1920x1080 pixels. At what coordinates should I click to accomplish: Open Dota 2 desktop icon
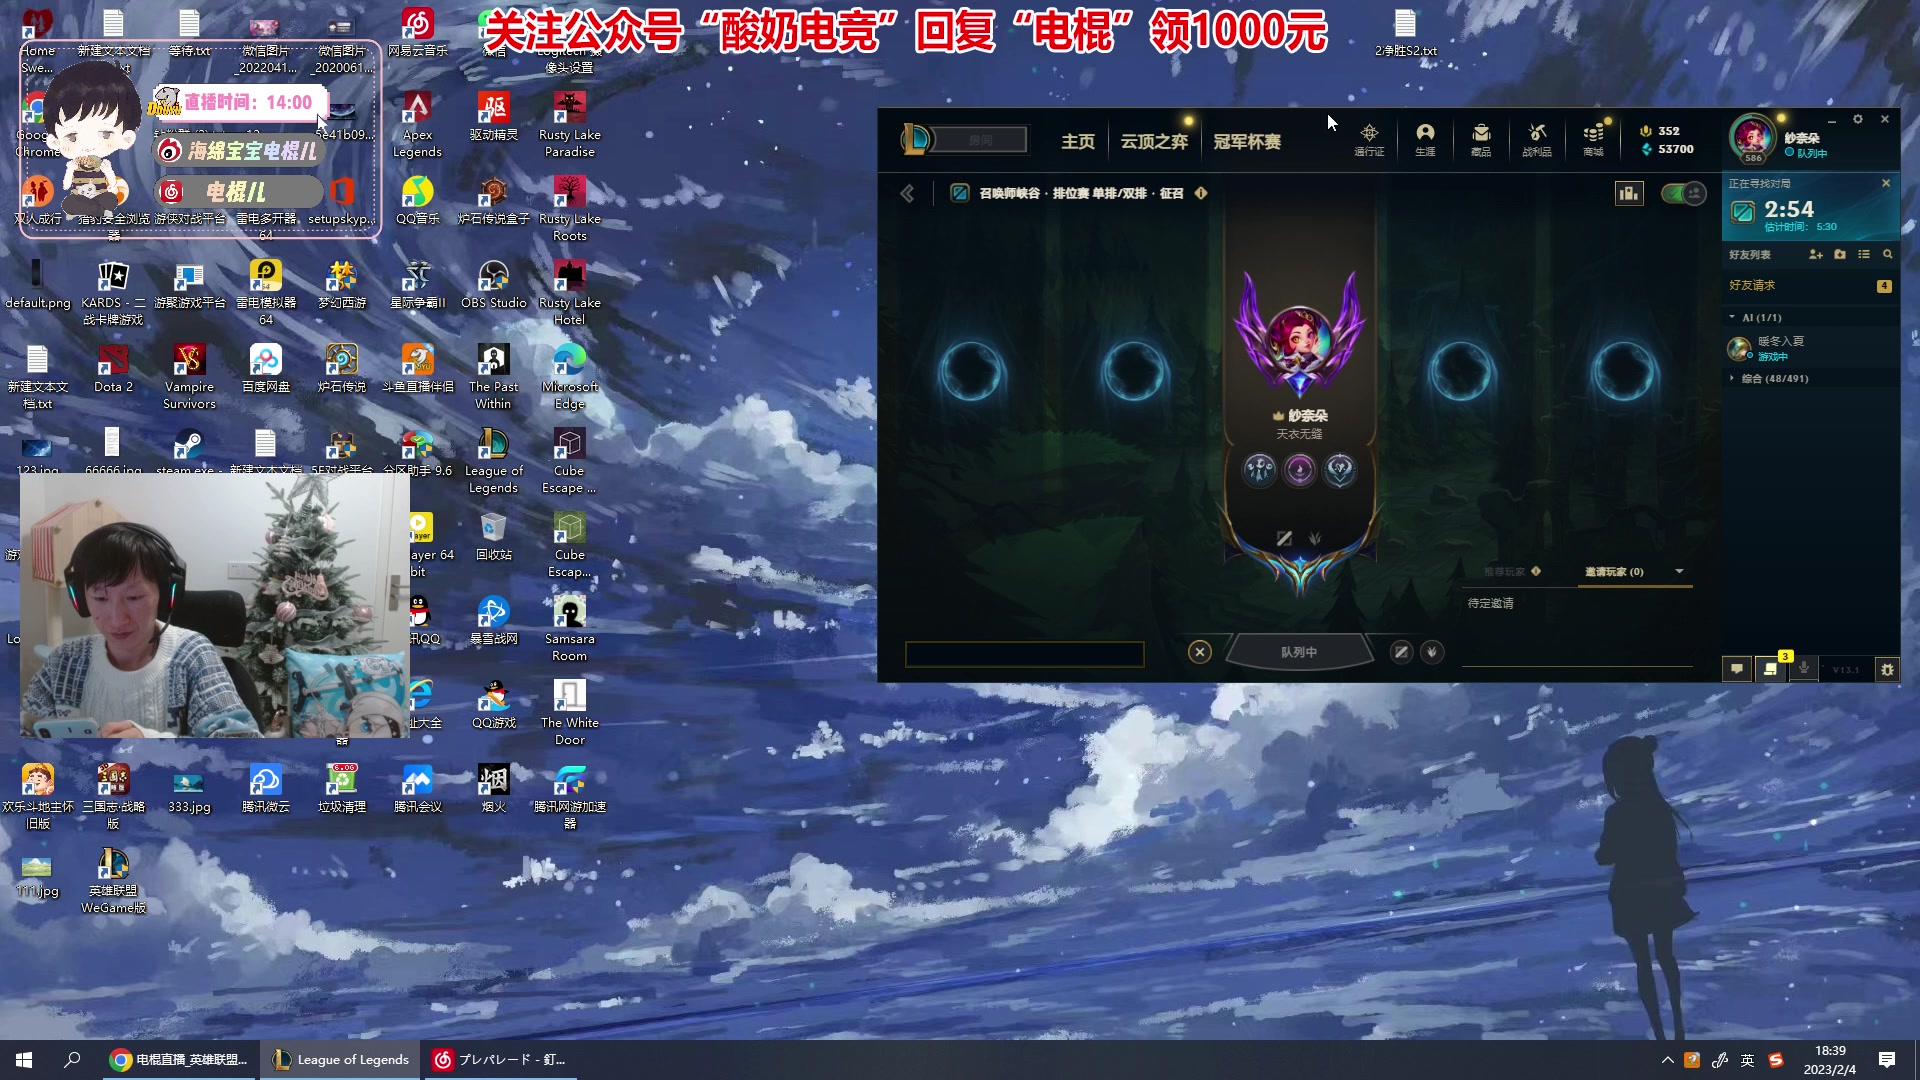pyautogui.click(x=113, y=368)
